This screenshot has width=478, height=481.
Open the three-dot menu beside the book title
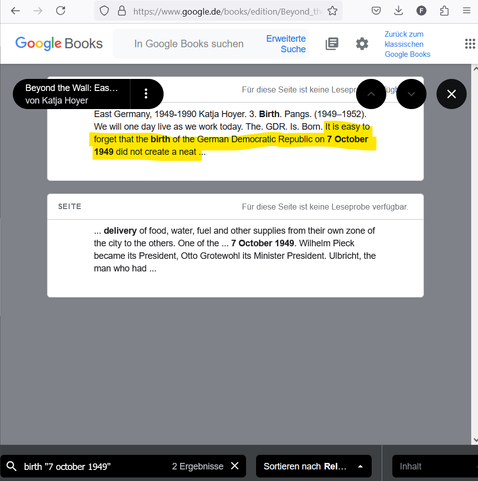[x=146, y=94]
